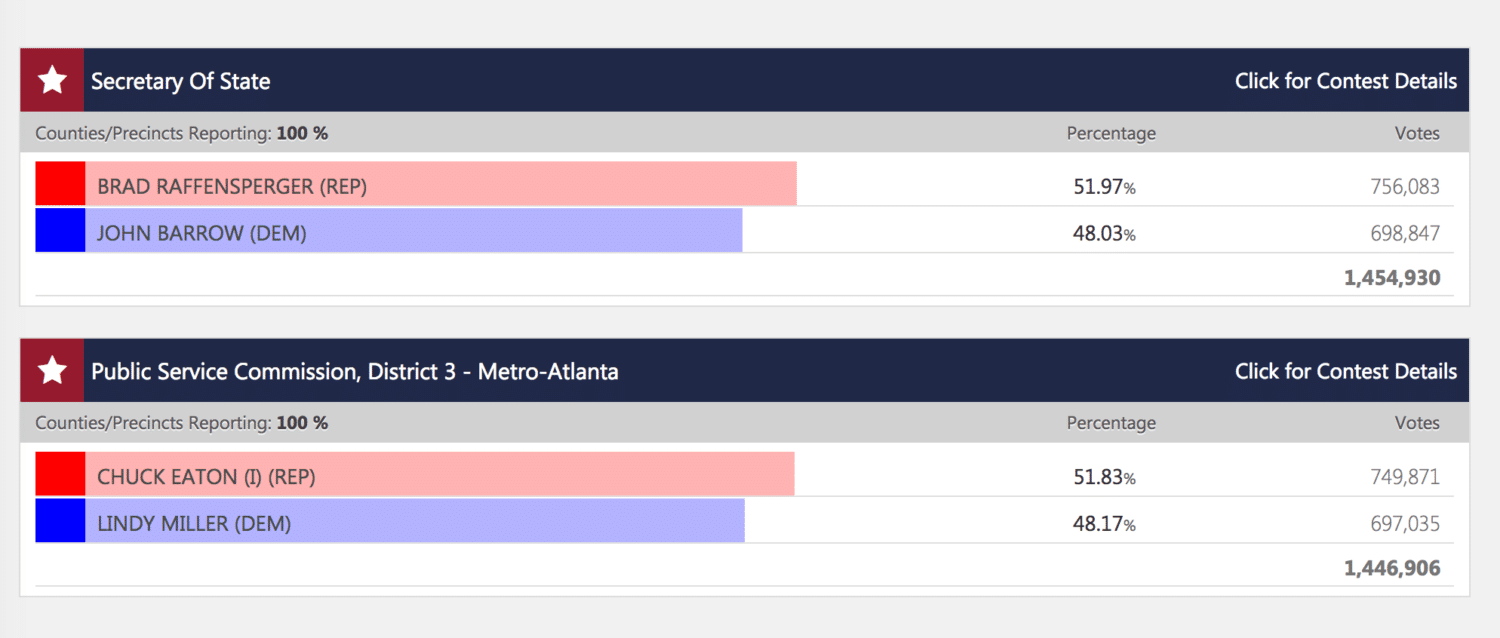
Task: Click the star icon beside Public Service Commission
Action: pos(52,371)
